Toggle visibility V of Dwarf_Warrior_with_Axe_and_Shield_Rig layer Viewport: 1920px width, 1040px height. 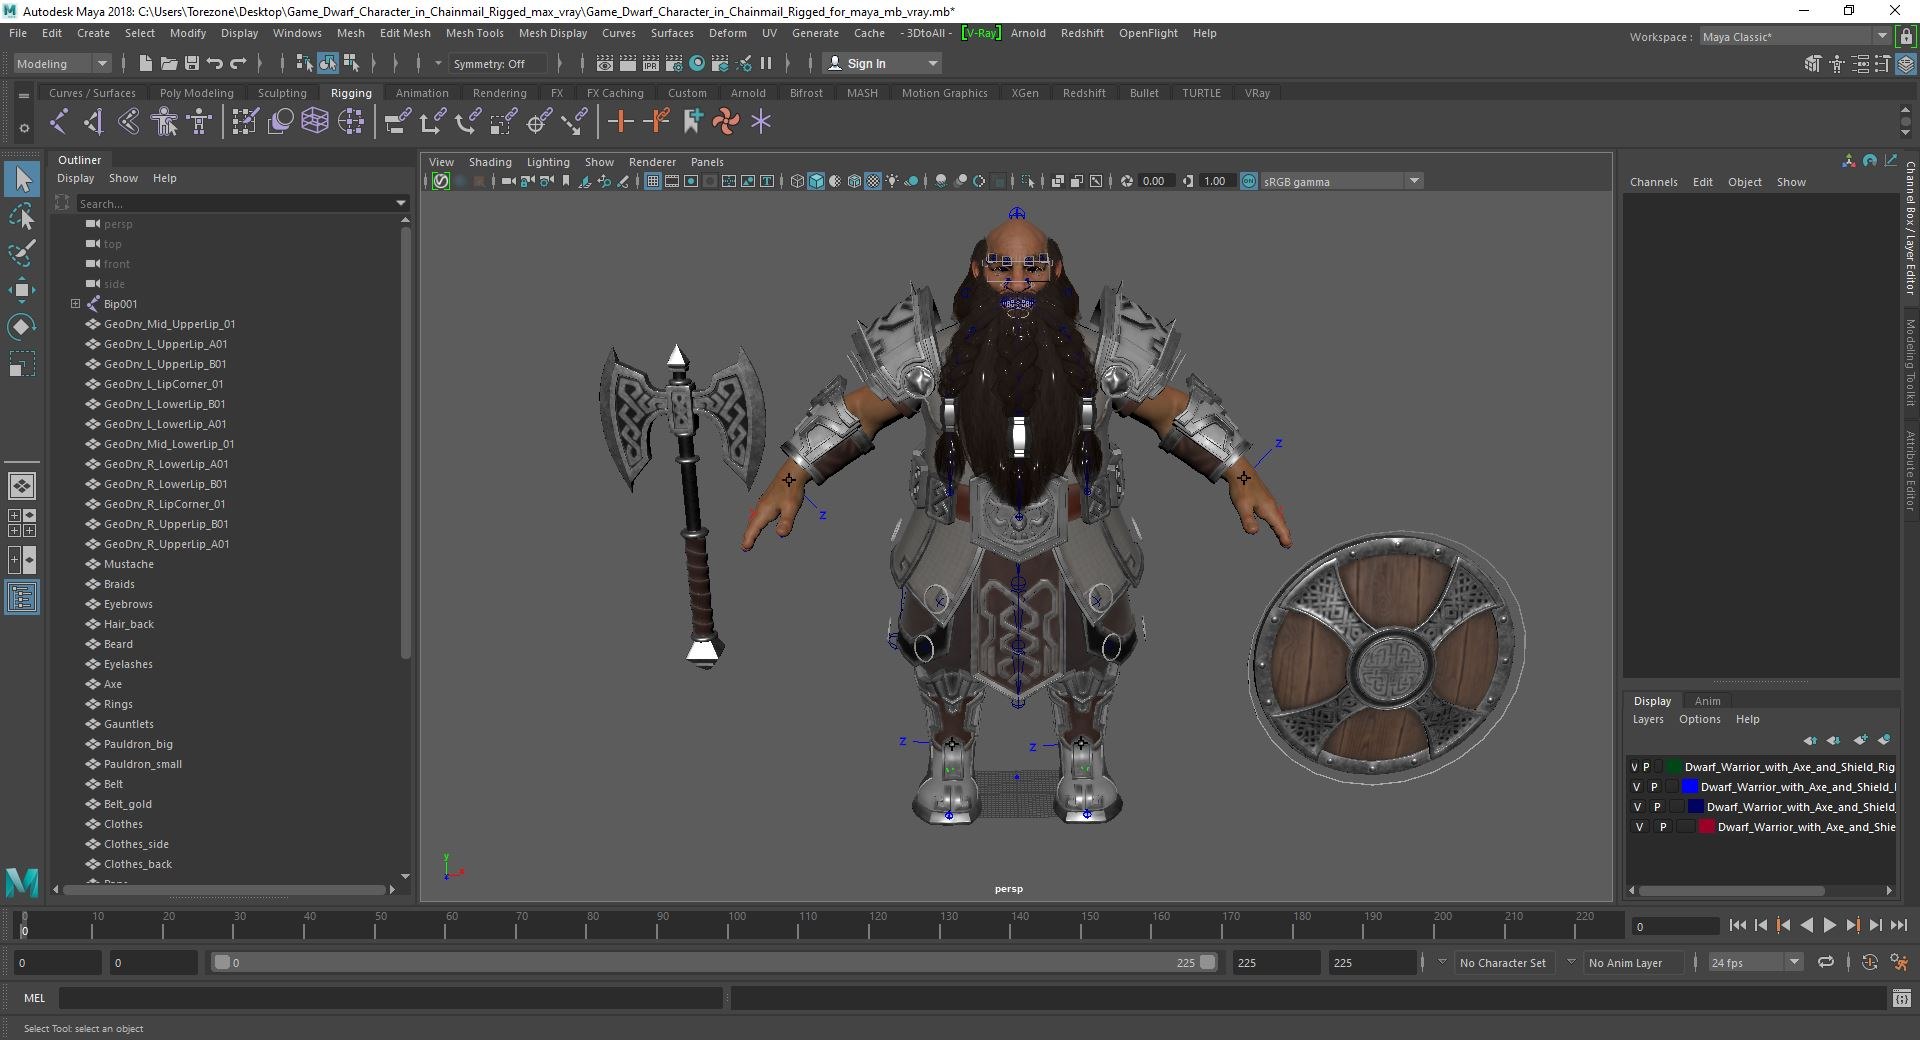coord(1635,767)
